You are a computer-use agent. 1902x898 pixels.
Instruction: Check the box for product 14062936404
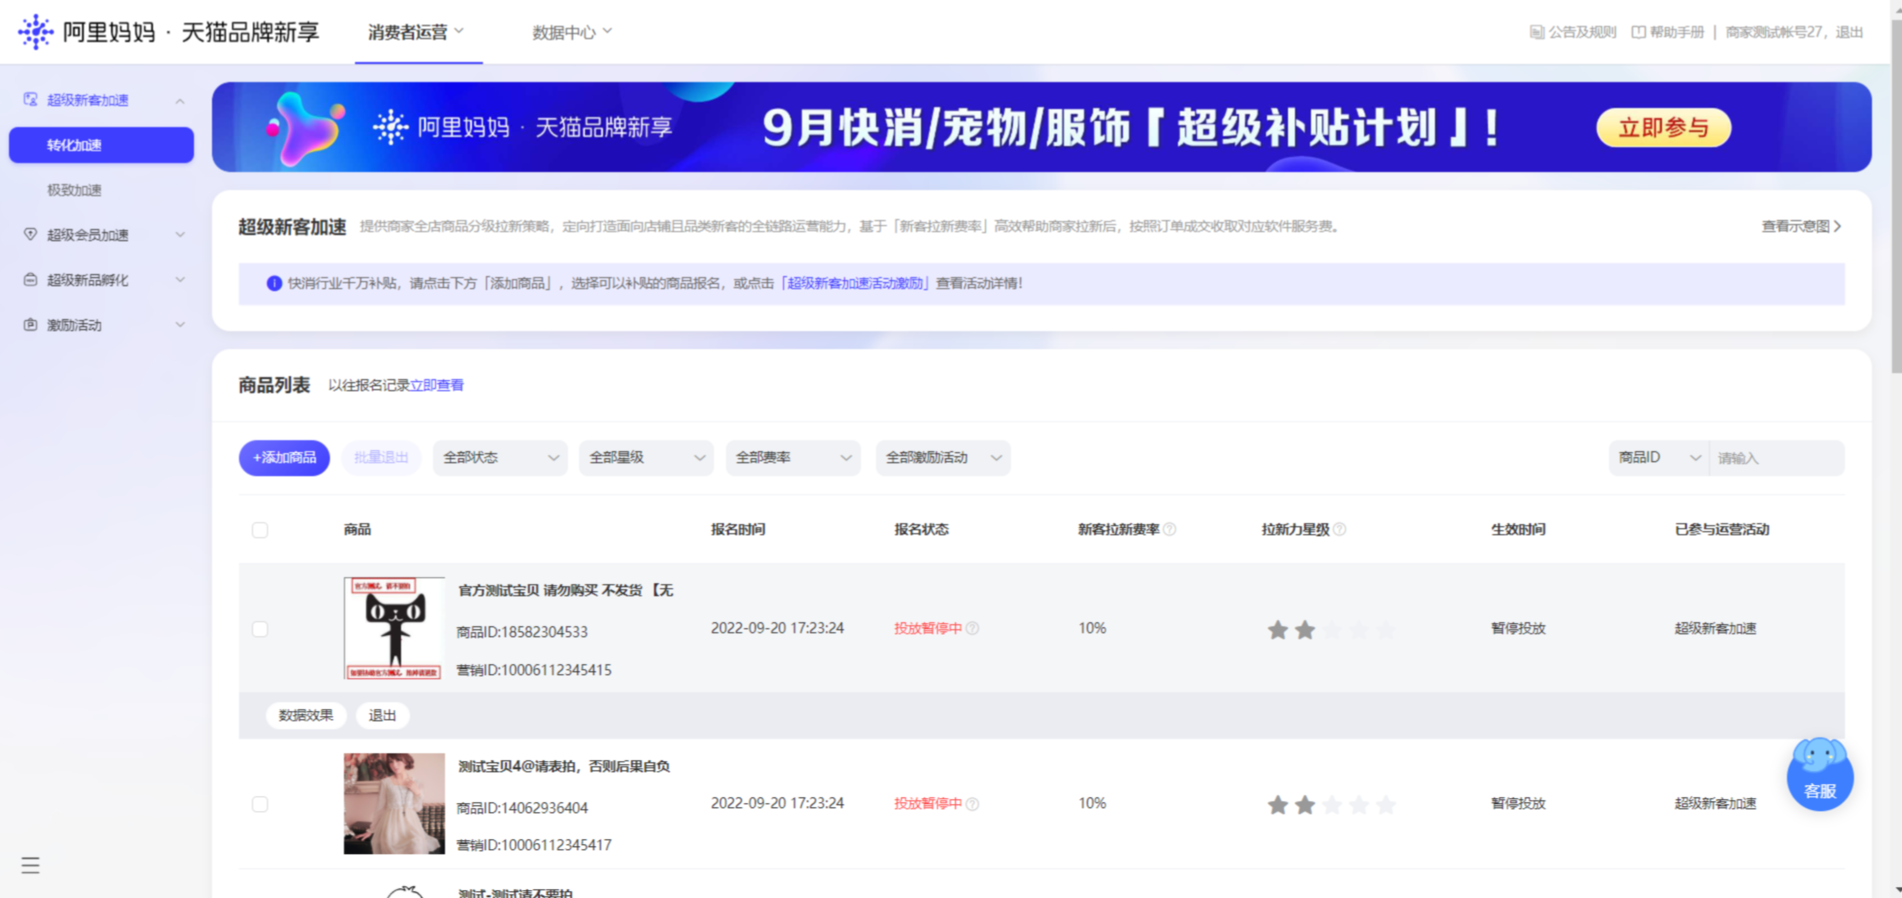260,804
